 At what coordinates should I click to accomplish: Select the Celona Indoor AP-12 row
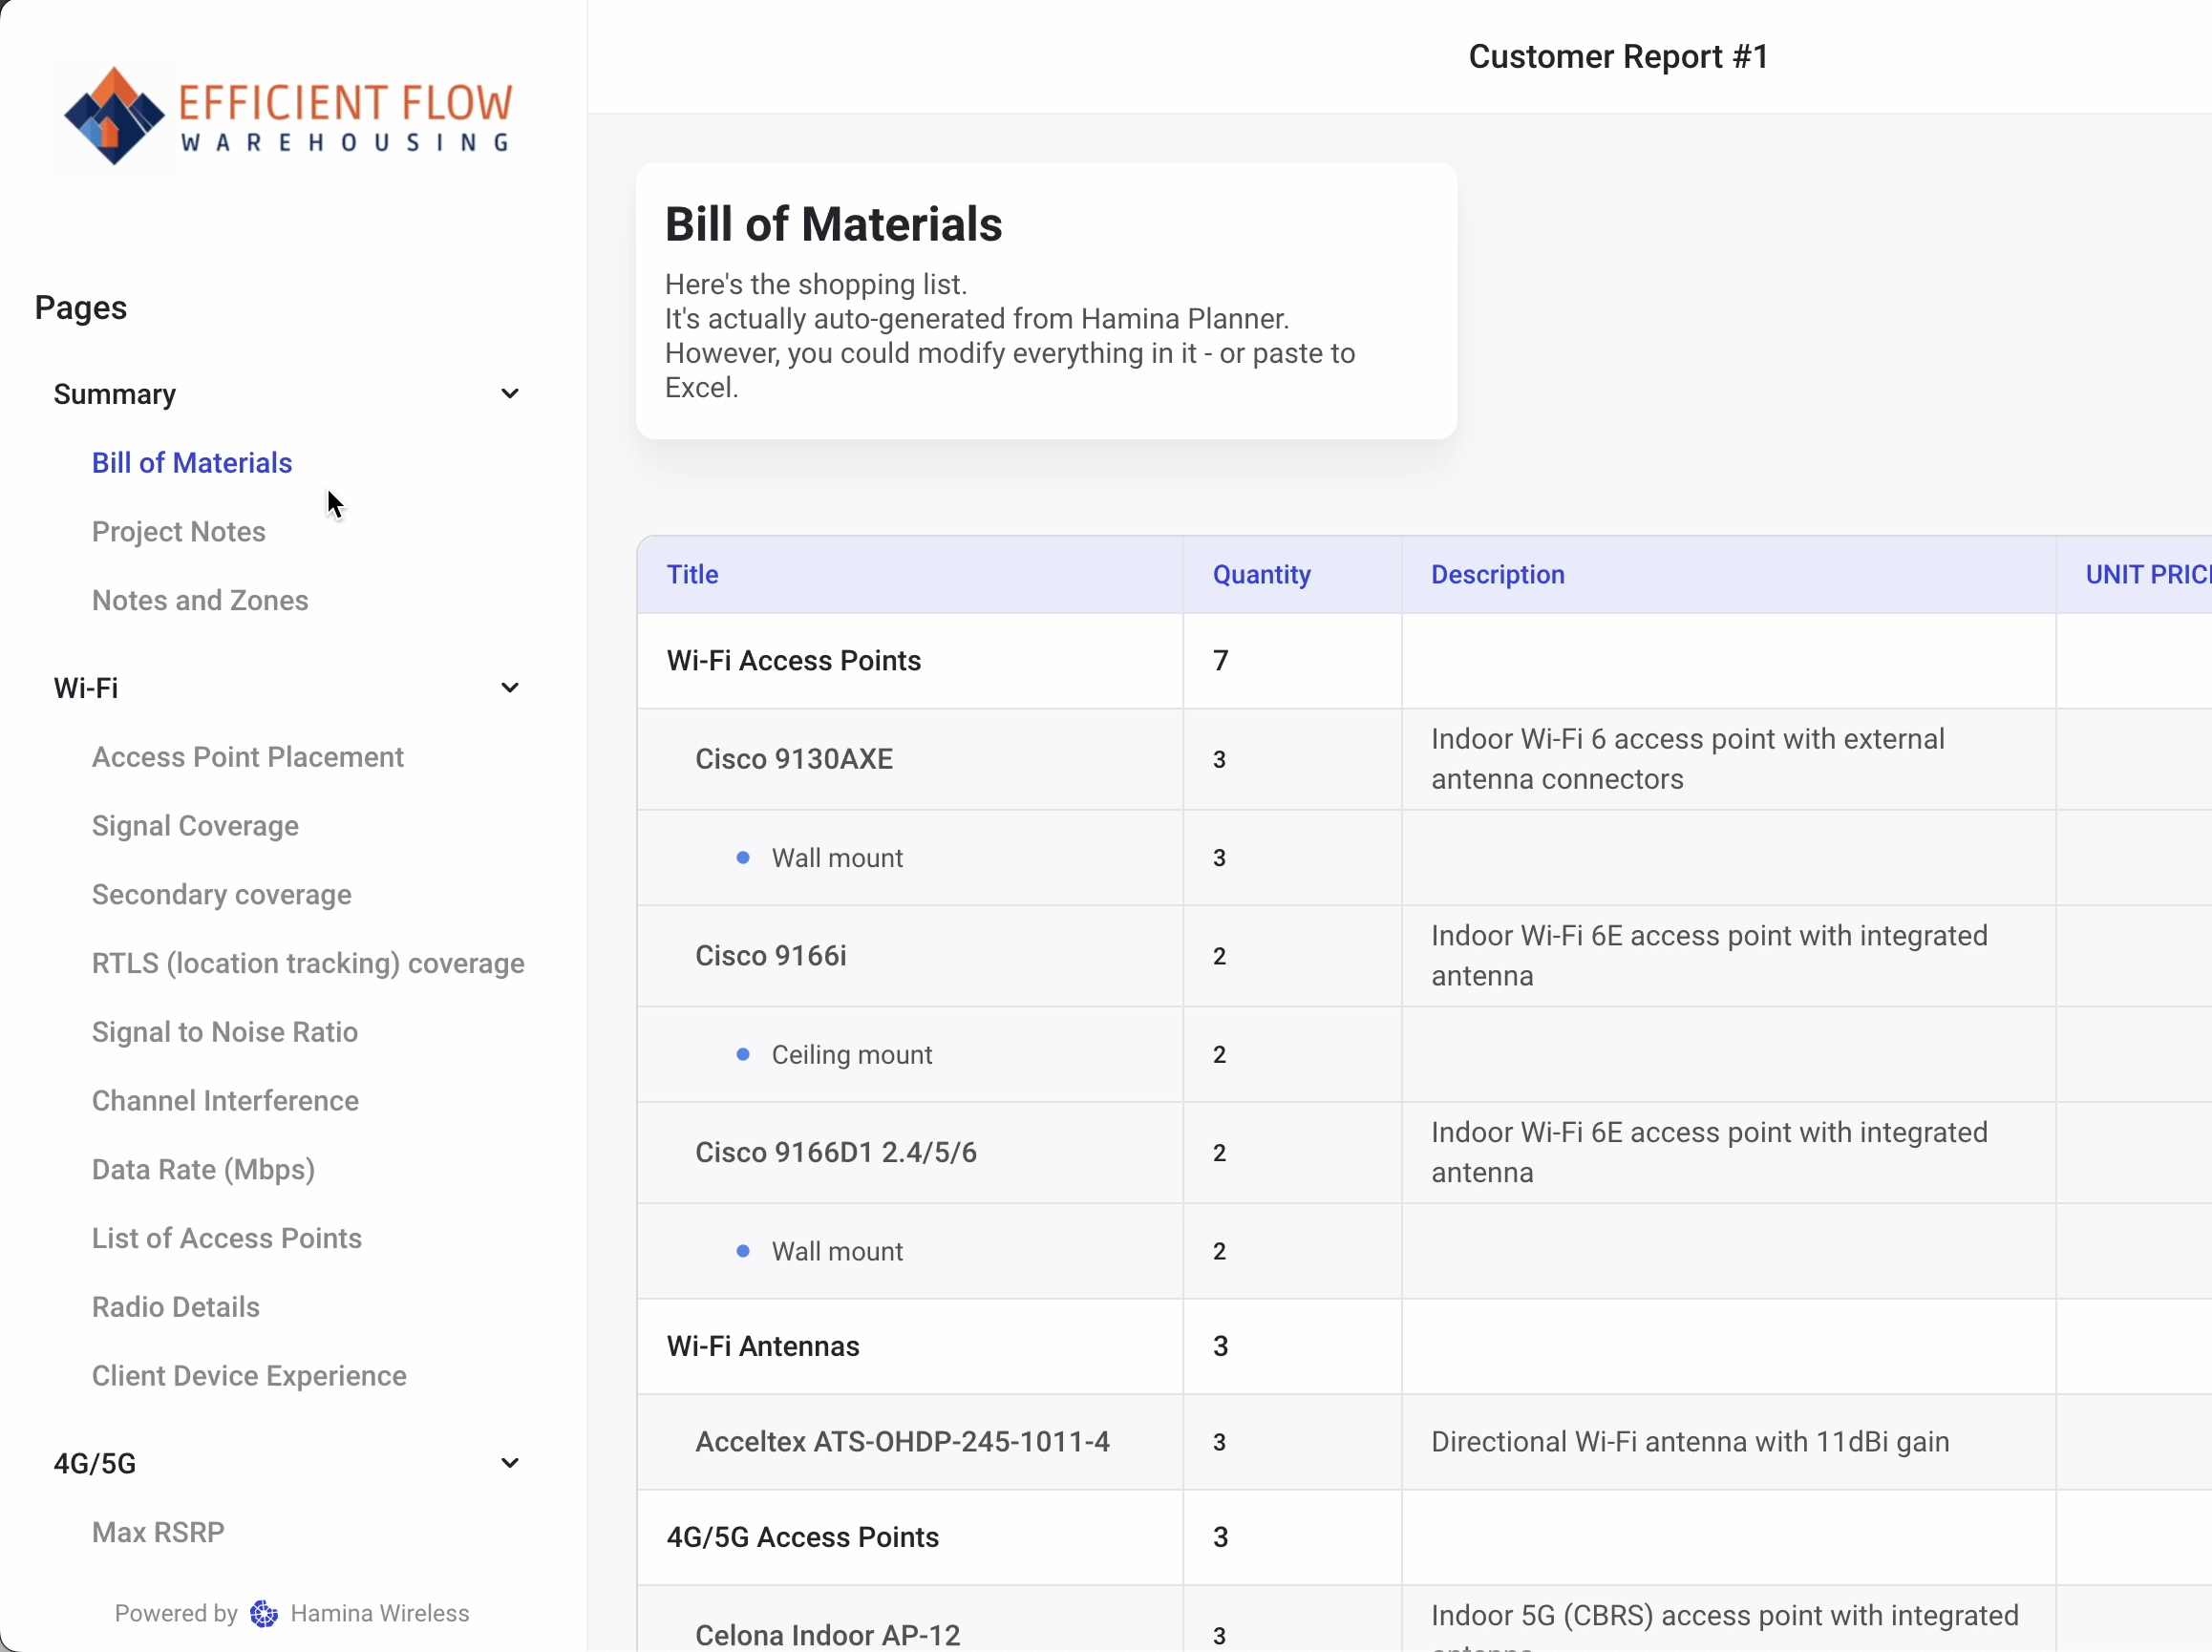(828, 1635)
